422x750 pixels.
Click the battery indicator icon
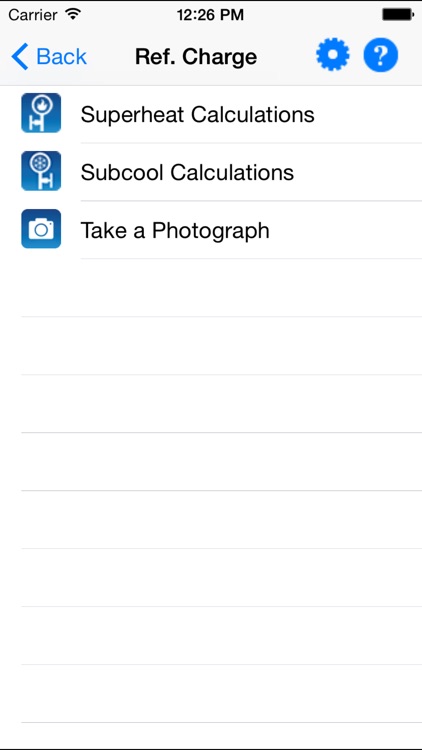(398, 14)
